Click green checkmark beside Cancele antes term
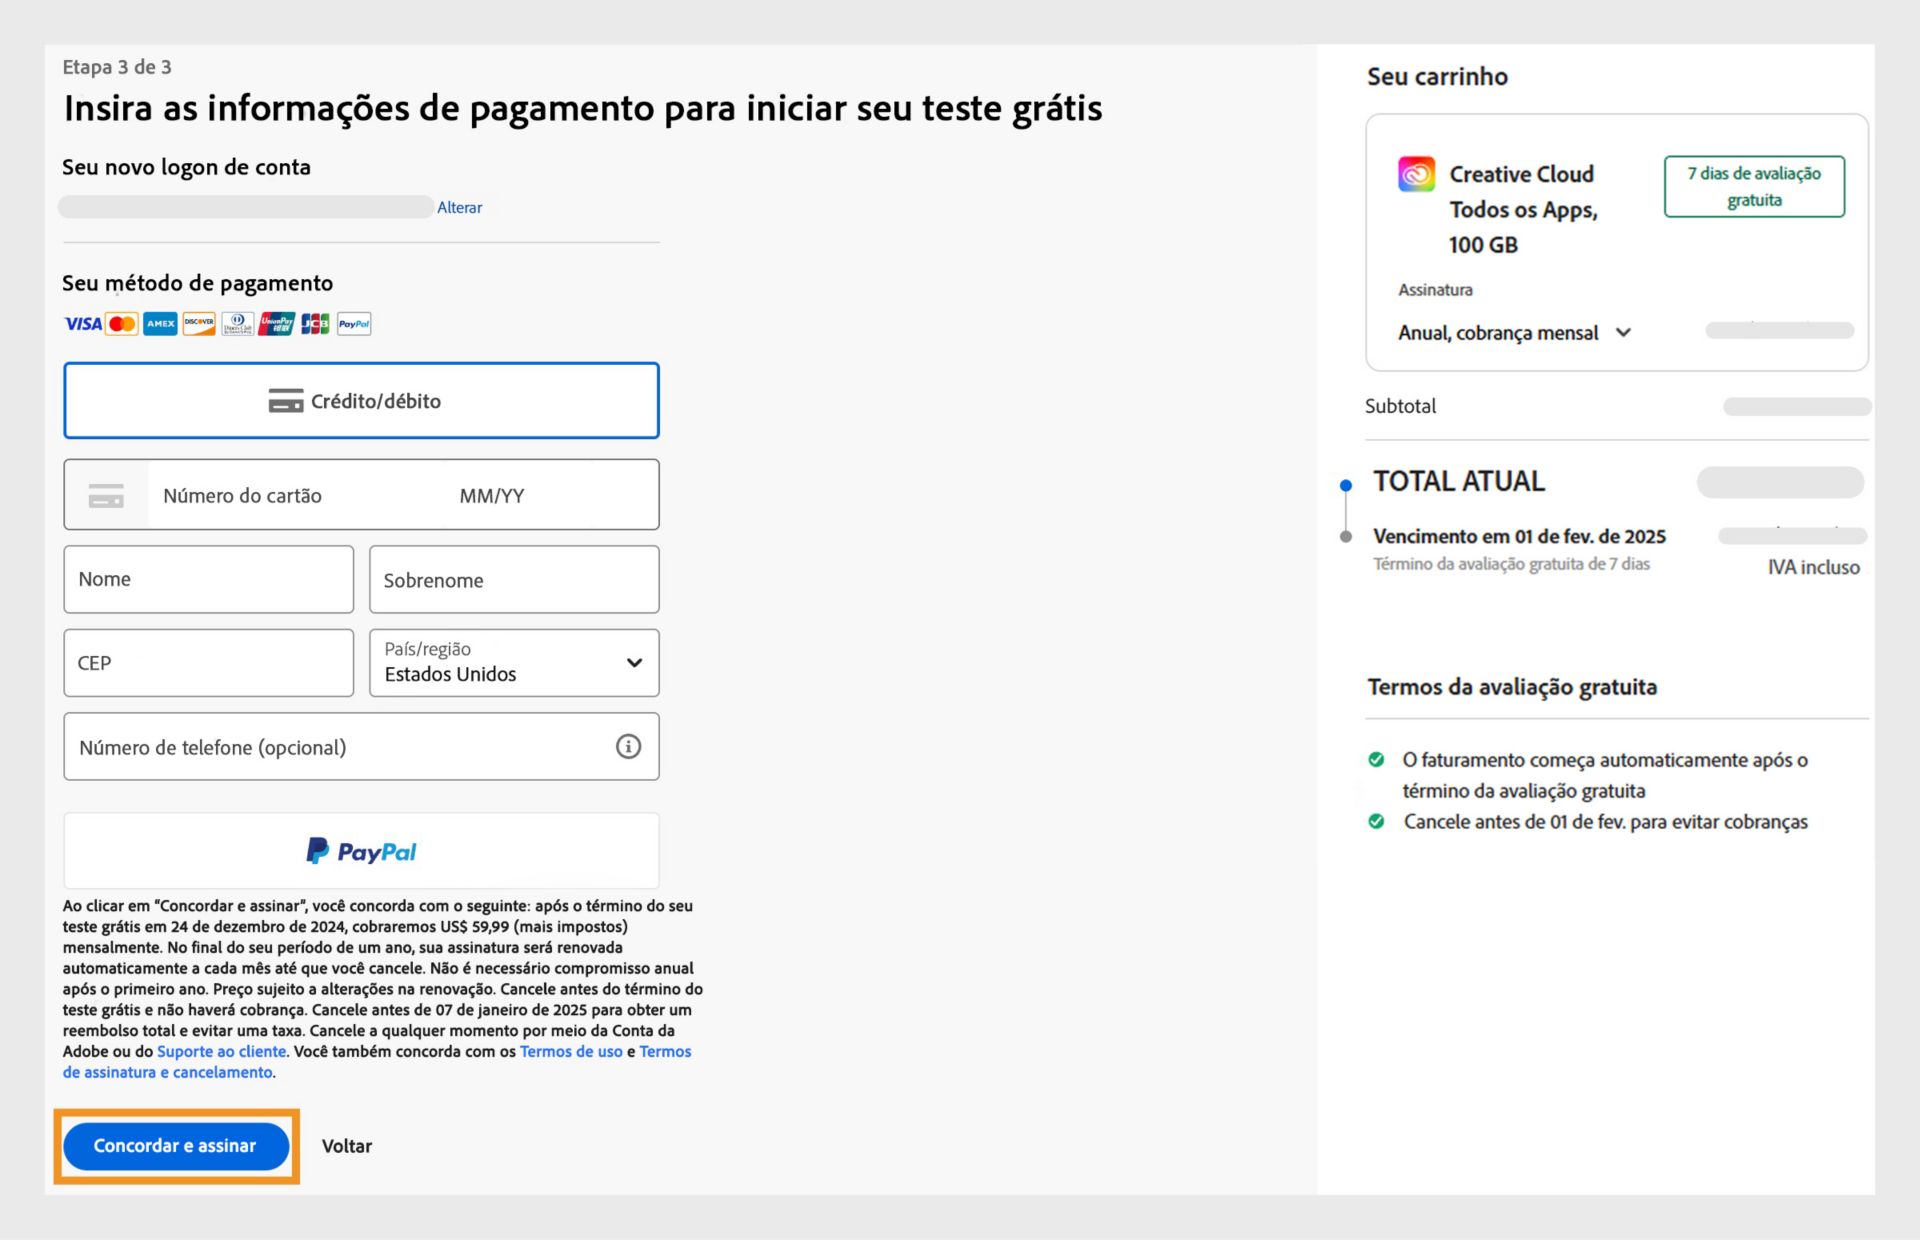The height and width of the screenshot is (1240, 1920). pos(1376,822)
